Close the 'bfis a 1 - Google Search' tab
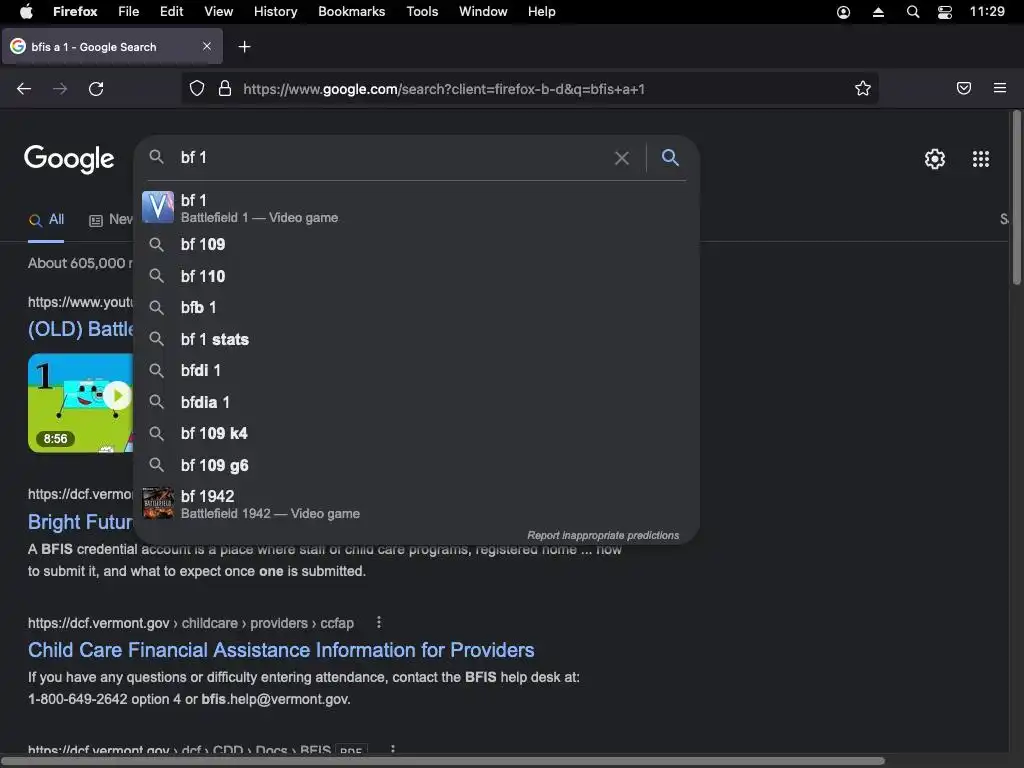1024x768 pixels. 206,46
